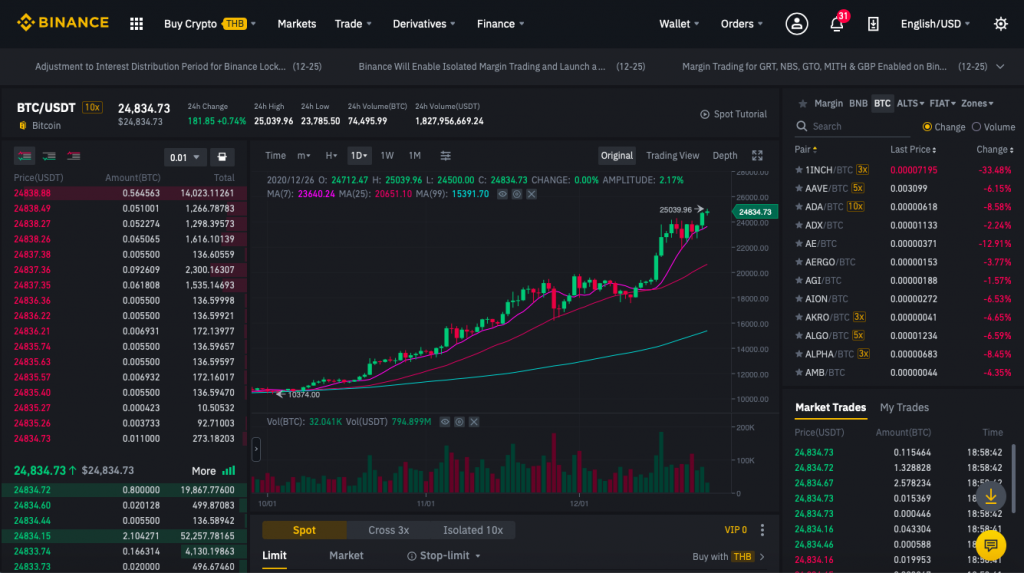Remove the Volume indicator with X
The height and width of the screenshot is (573, 1024).
[x=474, y=422]
